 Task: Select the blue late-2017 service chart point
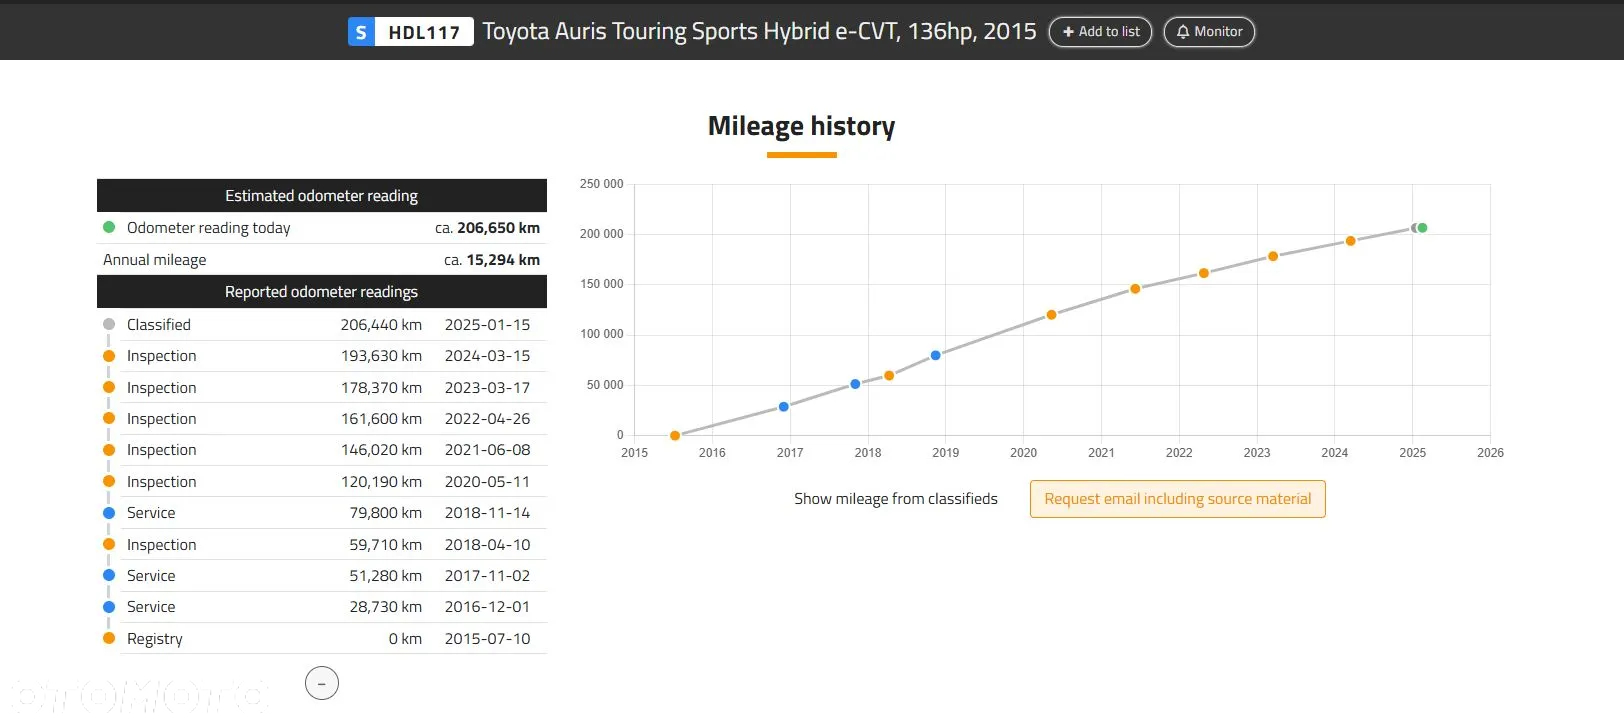[x=855, y=384]
